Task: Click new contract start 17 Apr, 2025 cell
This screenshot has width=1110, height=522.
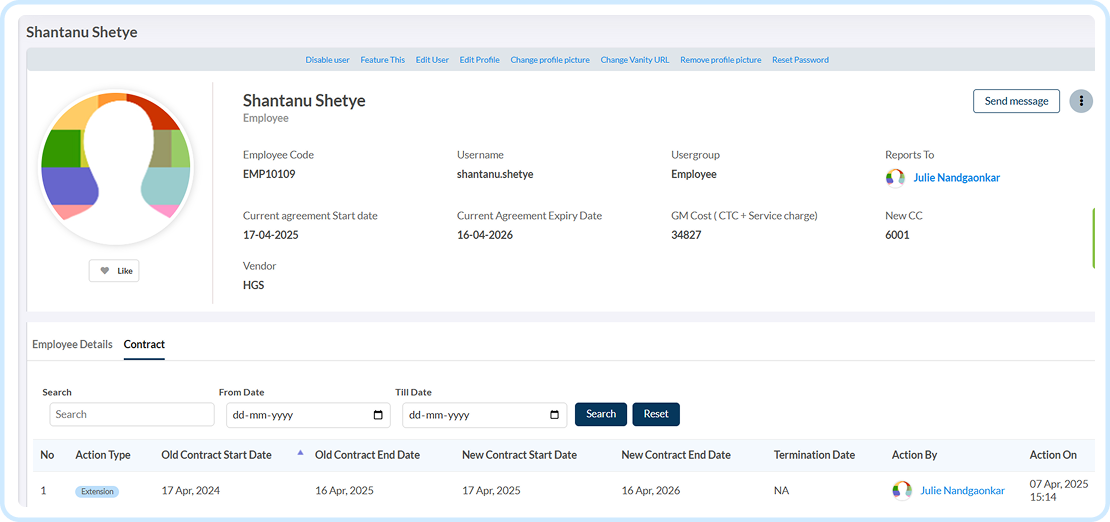Action: coord(491,490)
